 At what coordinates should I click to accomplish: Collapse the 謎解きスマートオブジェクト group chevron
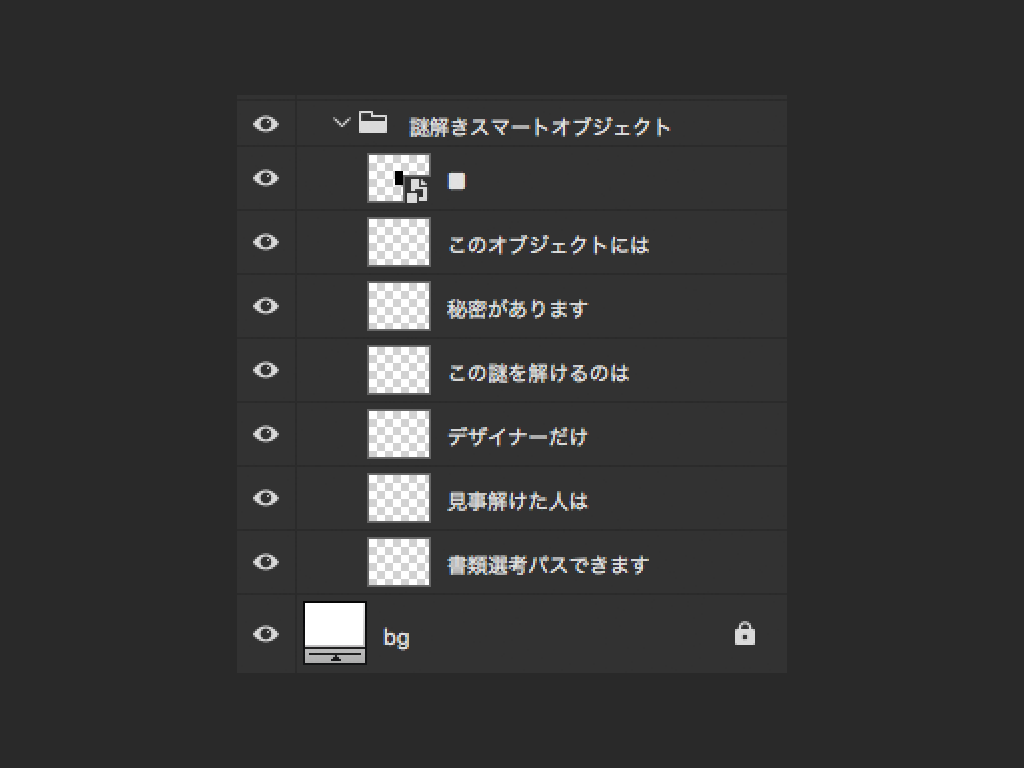[x=342, y=123]
